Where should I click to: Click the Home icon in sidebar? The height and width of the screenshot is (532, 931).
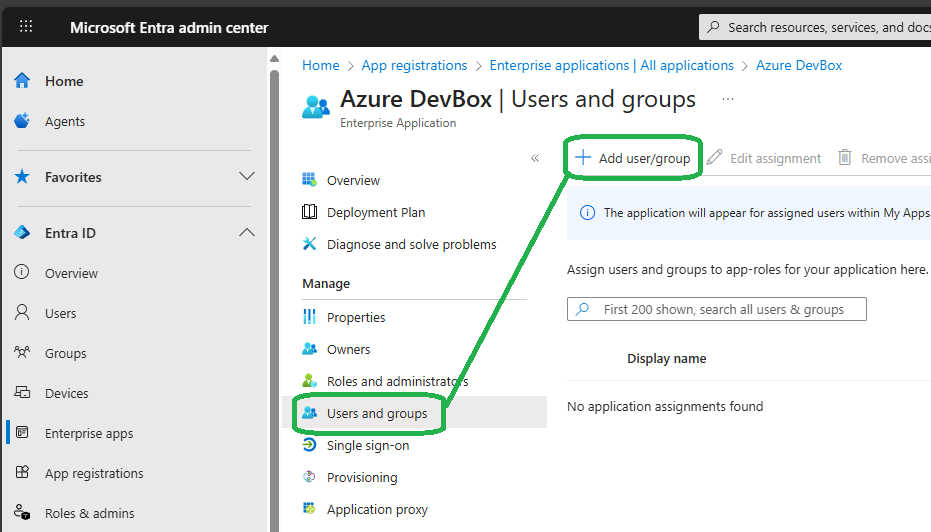click(22, 81)
